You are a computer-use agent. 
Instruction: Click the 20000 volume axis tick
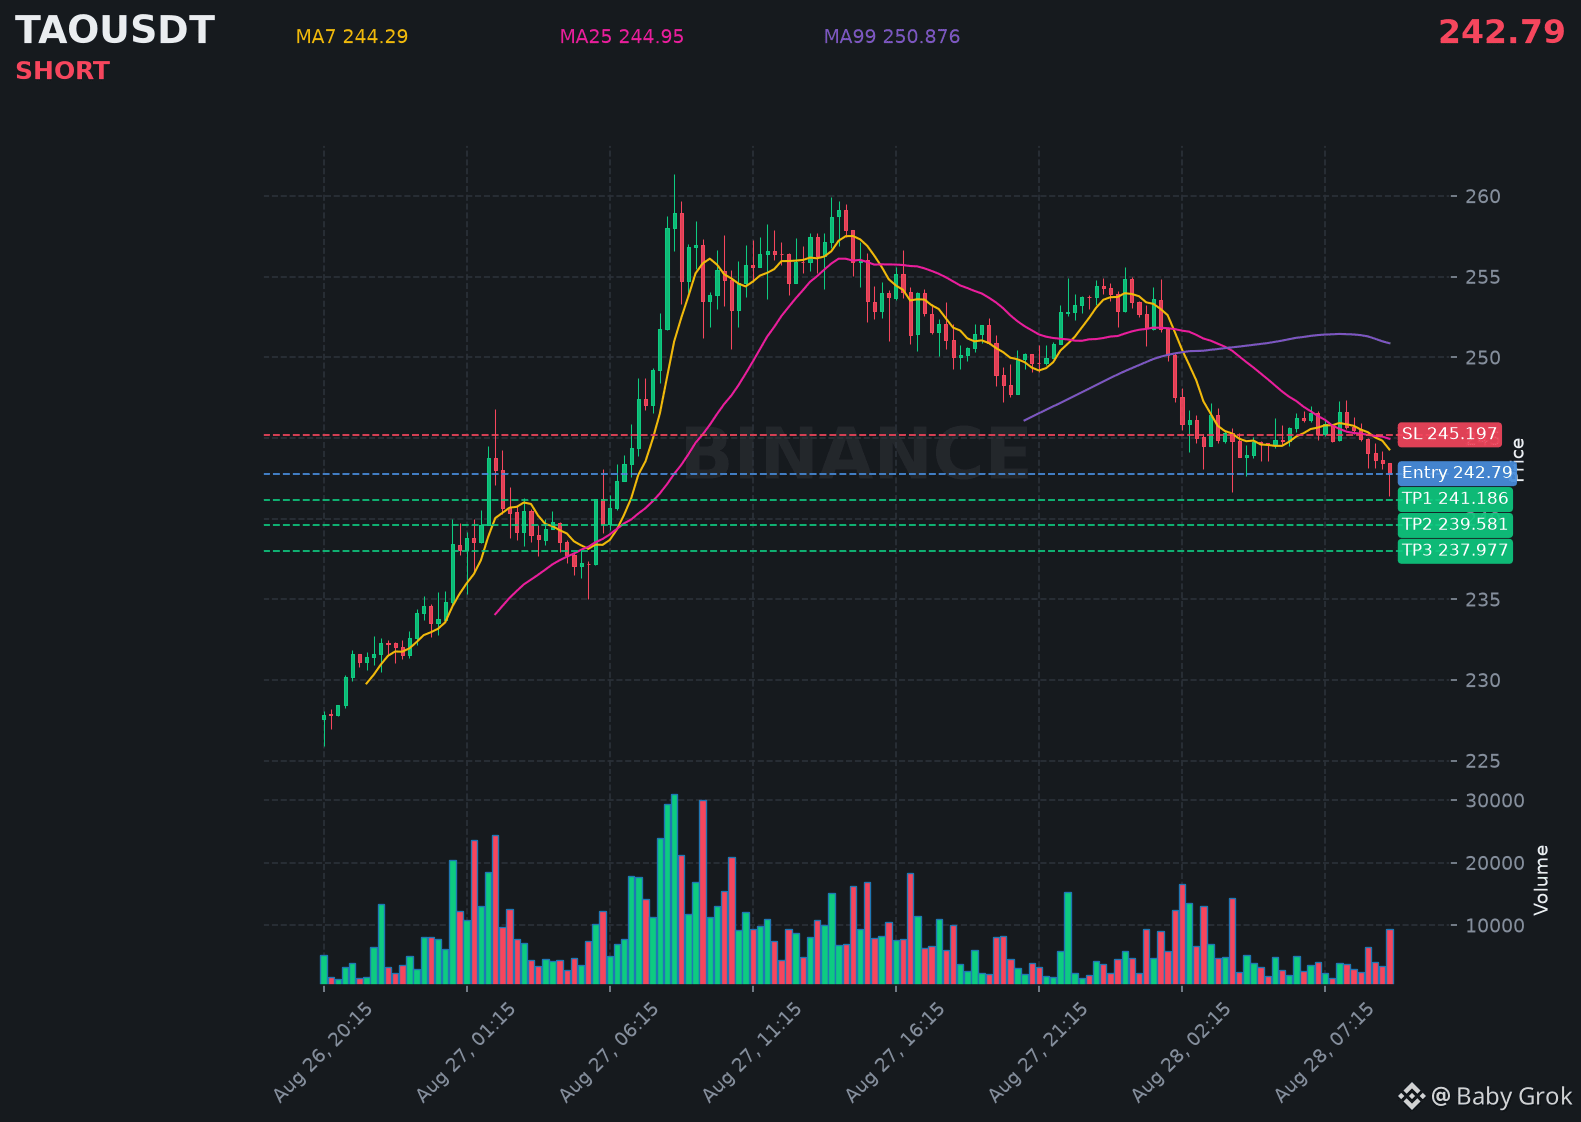pos(1495,864)
